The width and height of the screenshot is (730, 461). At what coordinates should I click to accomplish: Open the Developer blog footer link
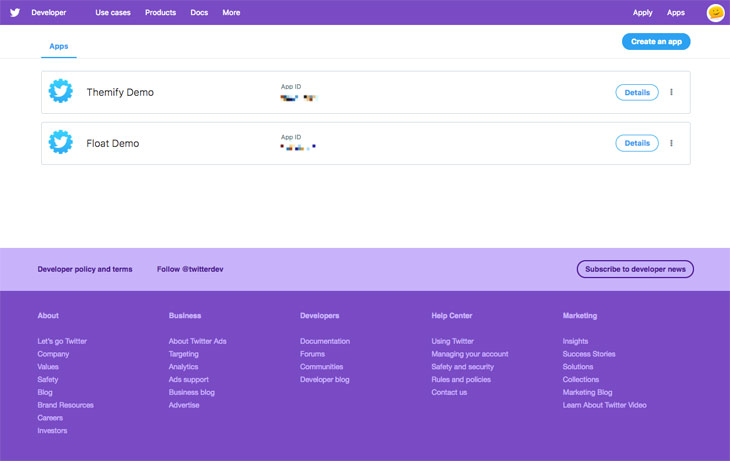pyautogui.click(x=324, y=380)
